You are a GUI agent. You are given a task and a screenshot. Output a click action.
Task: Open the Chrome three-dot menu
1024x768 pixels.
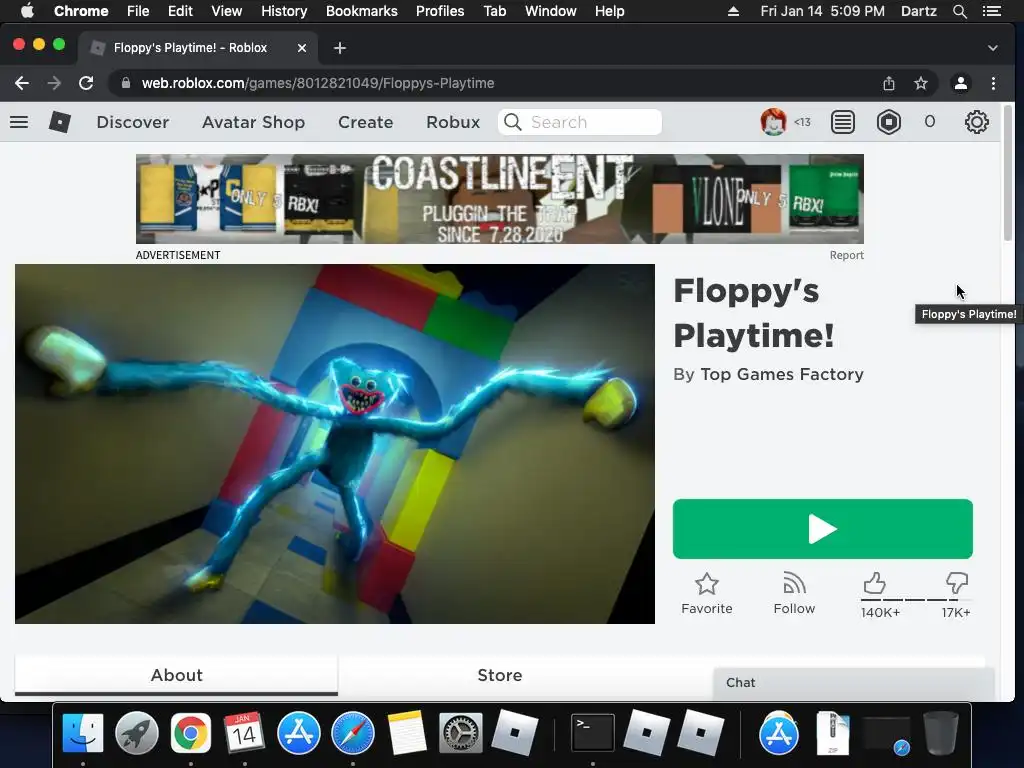point(993,83)
